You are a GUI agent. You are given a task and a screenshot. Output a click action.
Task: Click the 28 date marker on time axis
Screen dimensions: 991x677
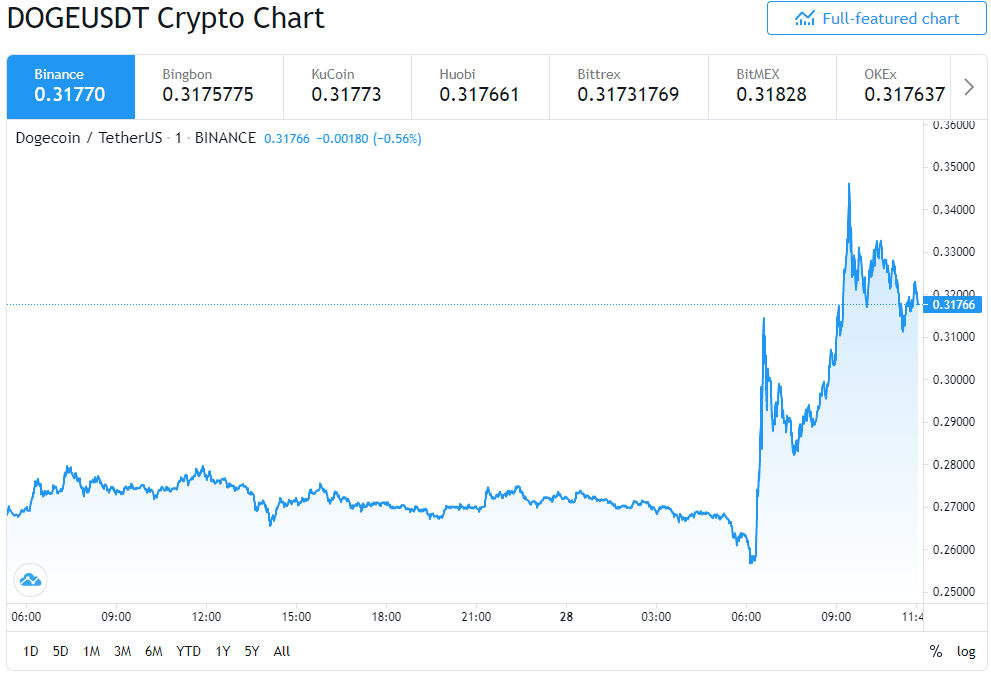pos(566,616)
